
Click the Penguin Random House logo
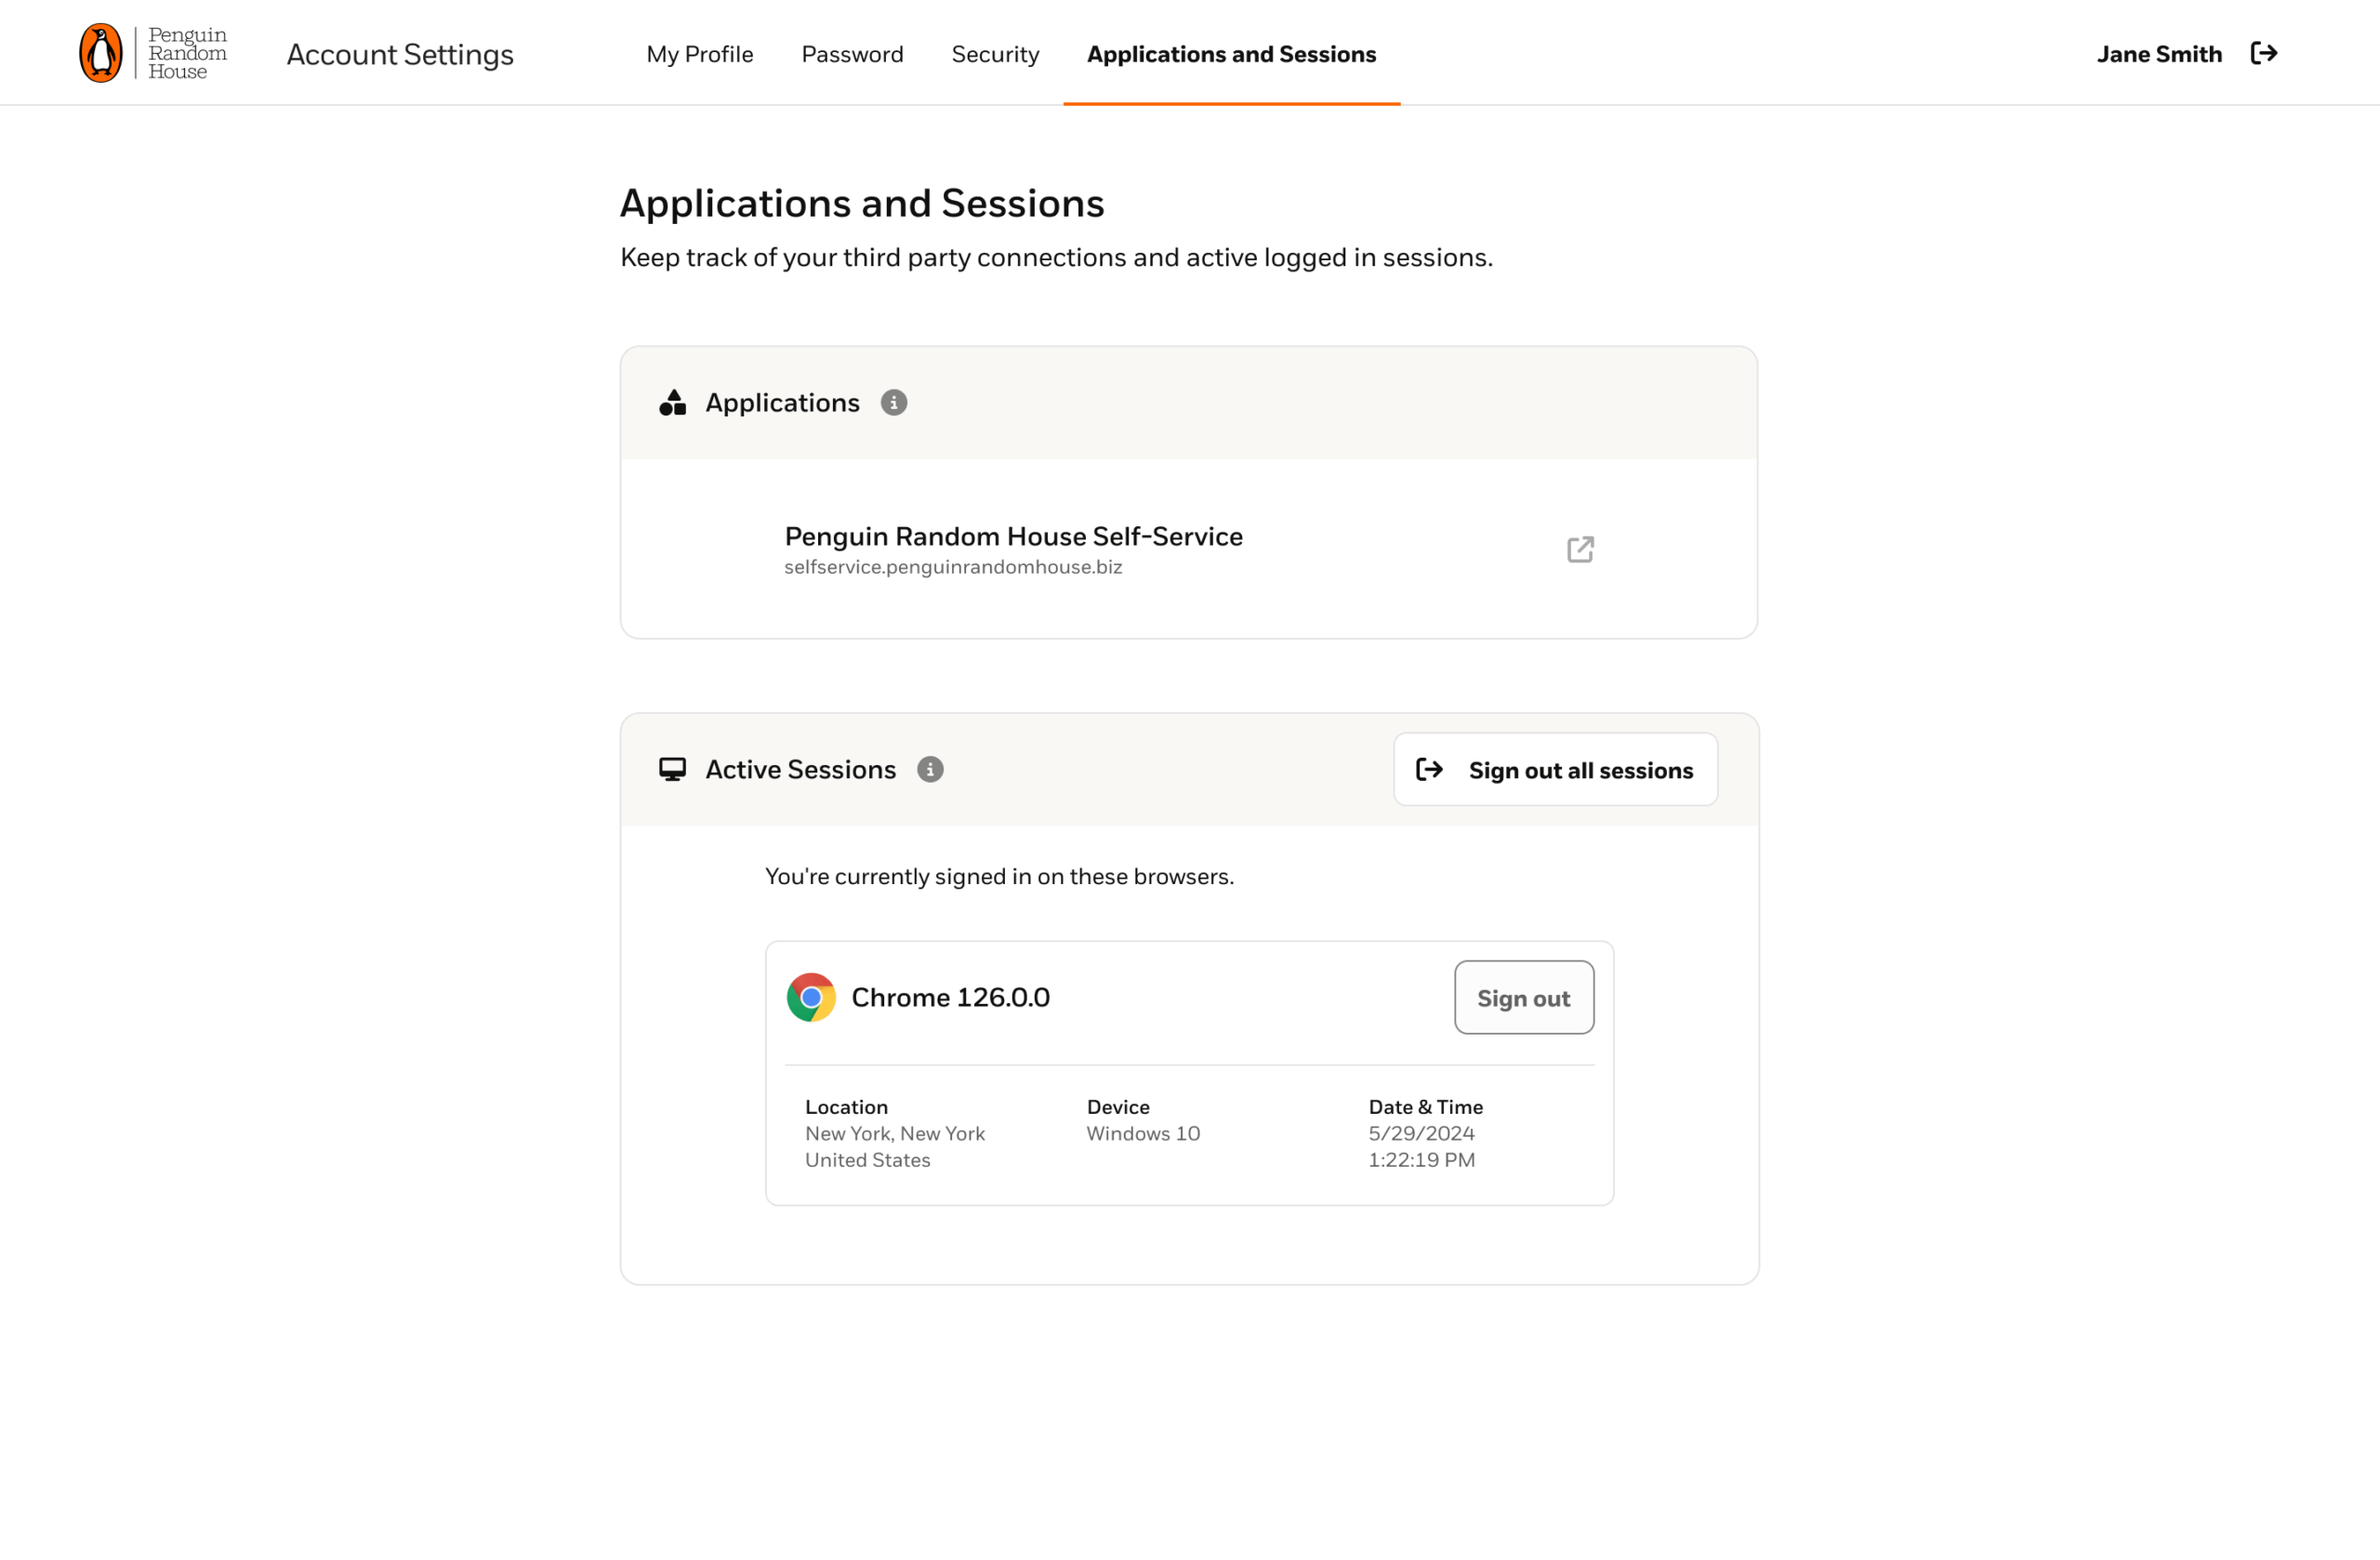point(153,53)
